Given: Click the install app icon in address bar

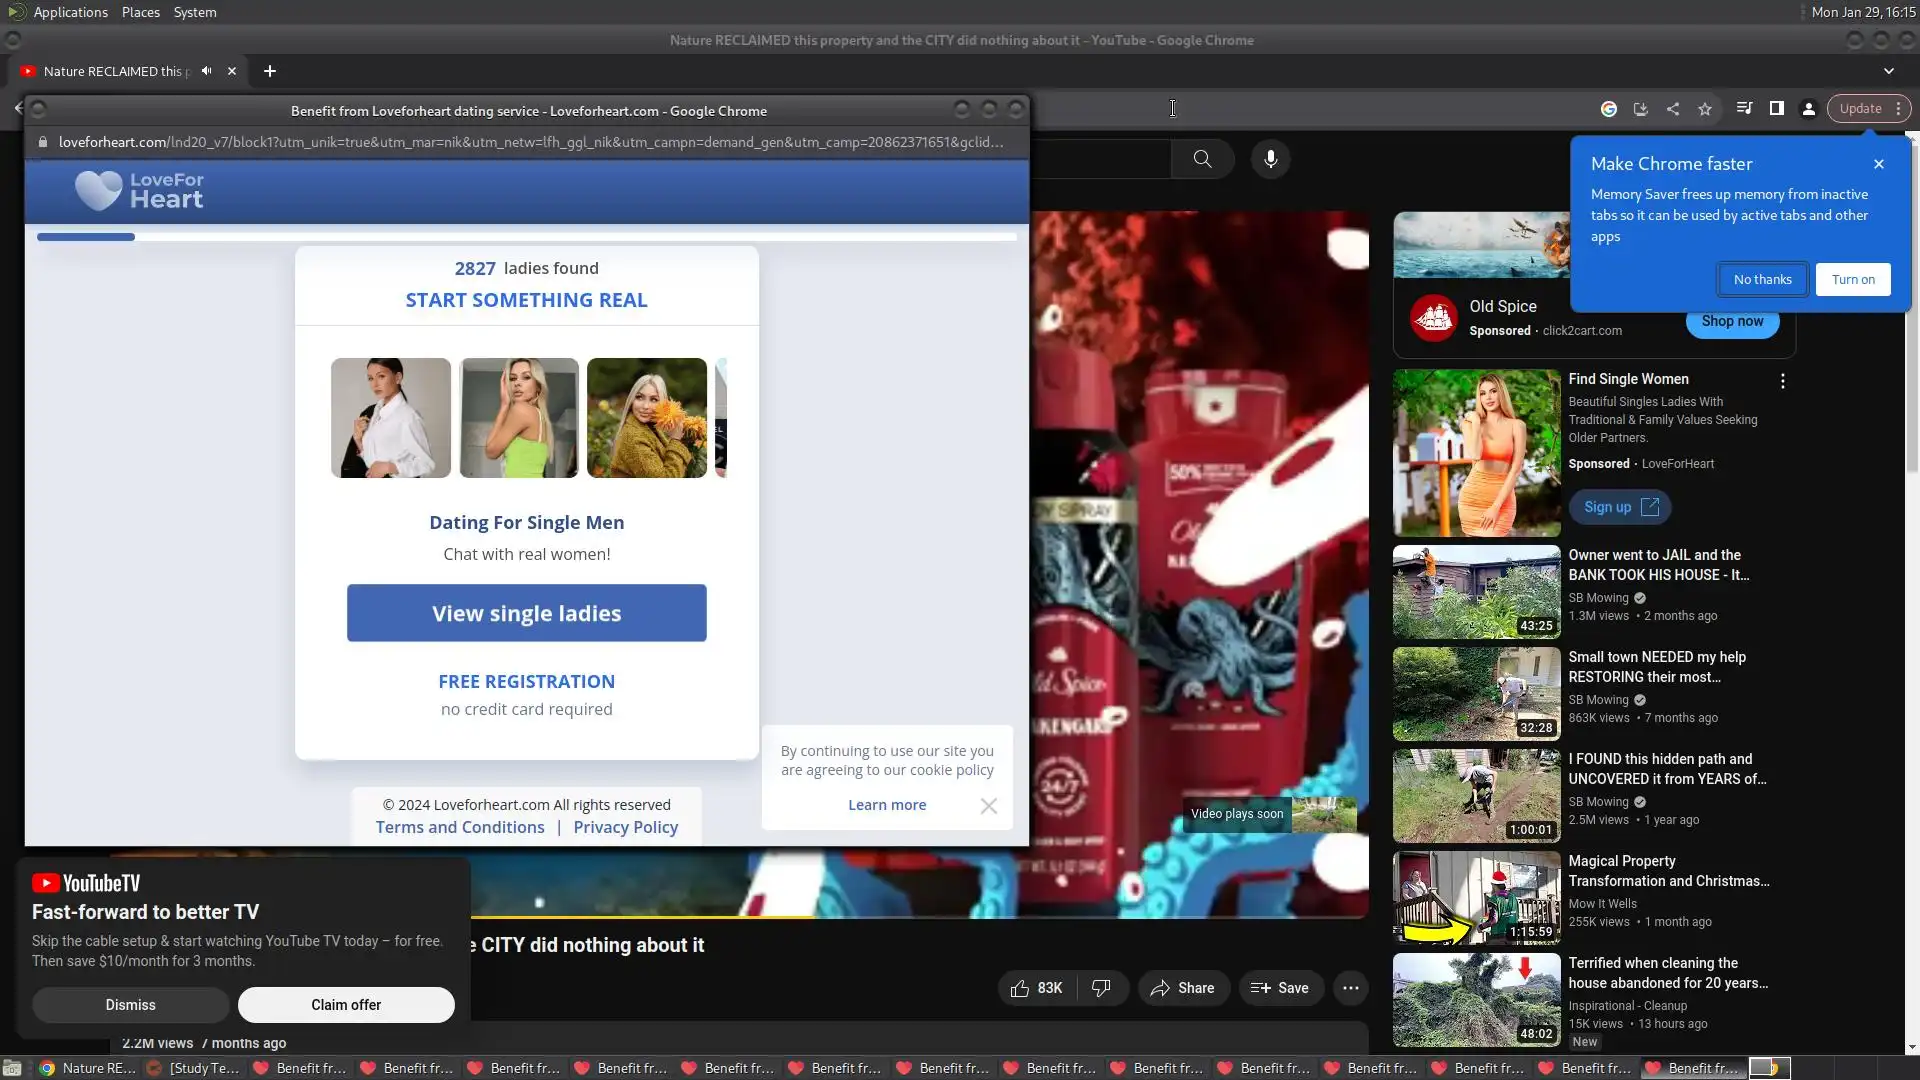Looking at the screenshot, I should coord(1641,109).
